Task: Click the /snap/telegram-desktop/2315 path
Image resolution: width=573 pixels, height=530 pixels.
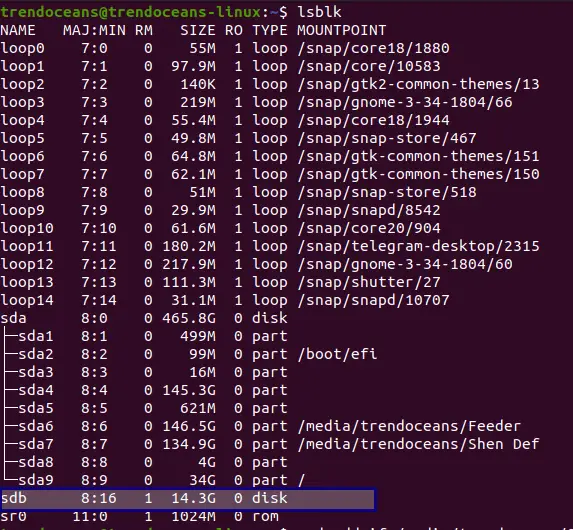Action: point(418,246)
